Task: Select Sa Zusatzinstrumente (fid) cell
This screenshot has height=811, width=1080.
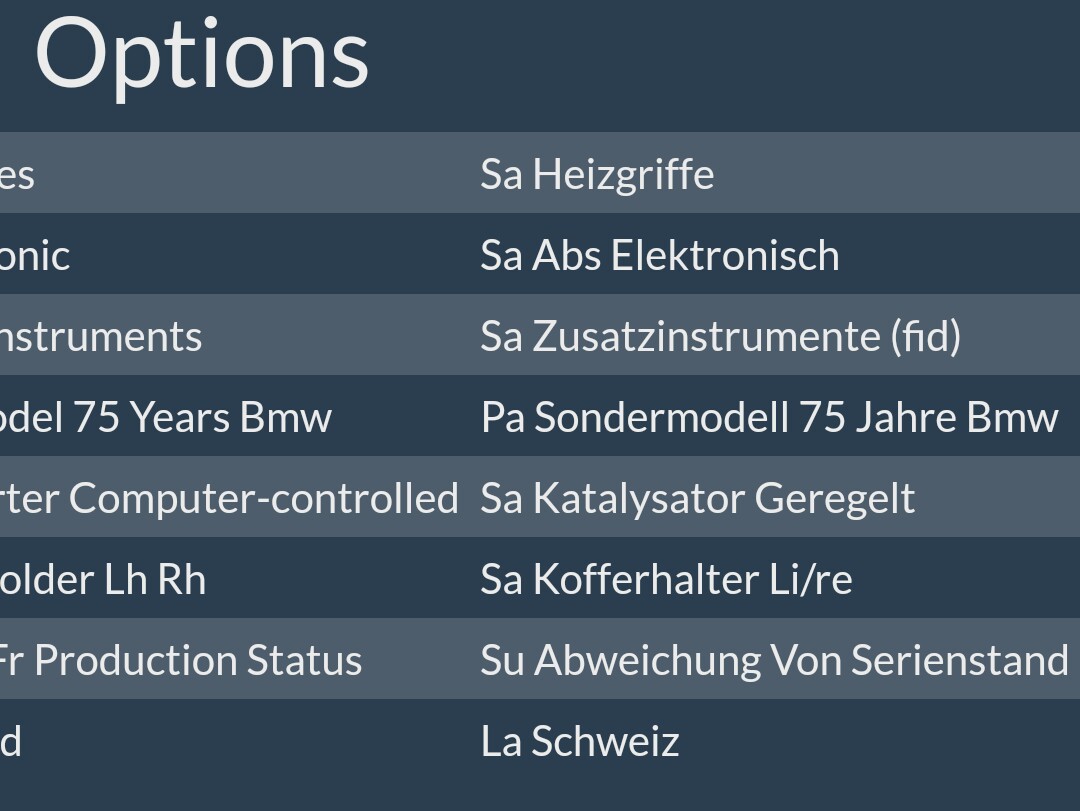Action: tap(720, 336)
